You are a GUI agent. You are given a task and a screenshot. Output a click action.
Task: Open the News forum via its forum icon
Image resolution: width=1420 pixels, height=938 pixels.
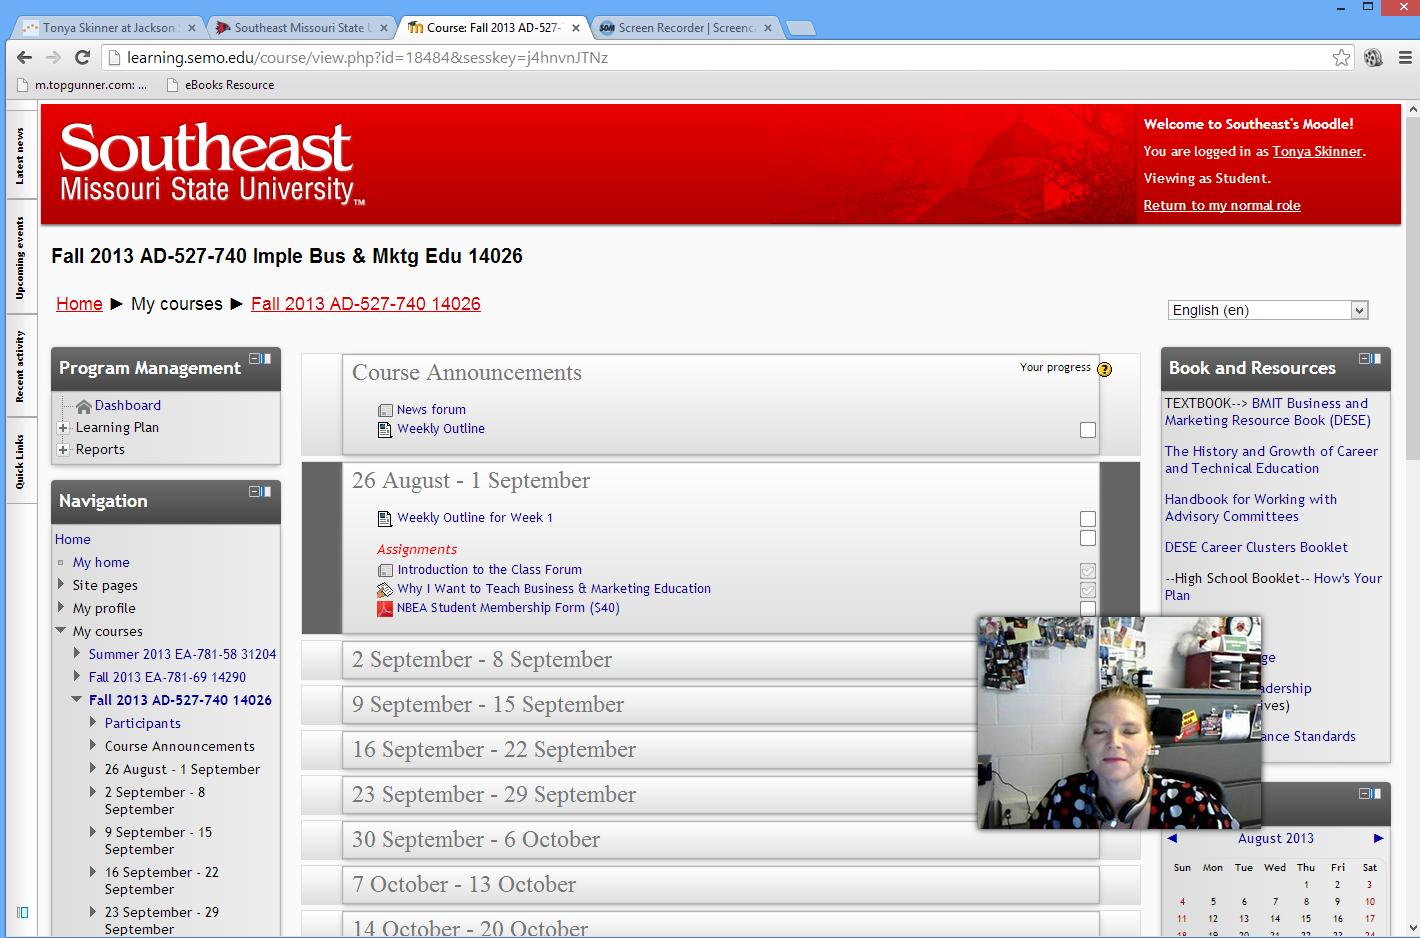385,409
